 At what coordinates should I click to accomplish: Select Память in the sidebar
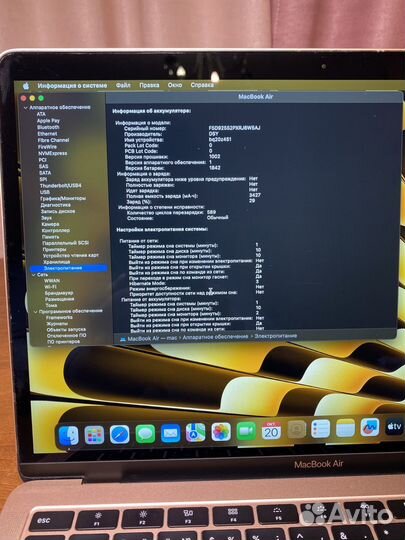[x=51, y=237]
